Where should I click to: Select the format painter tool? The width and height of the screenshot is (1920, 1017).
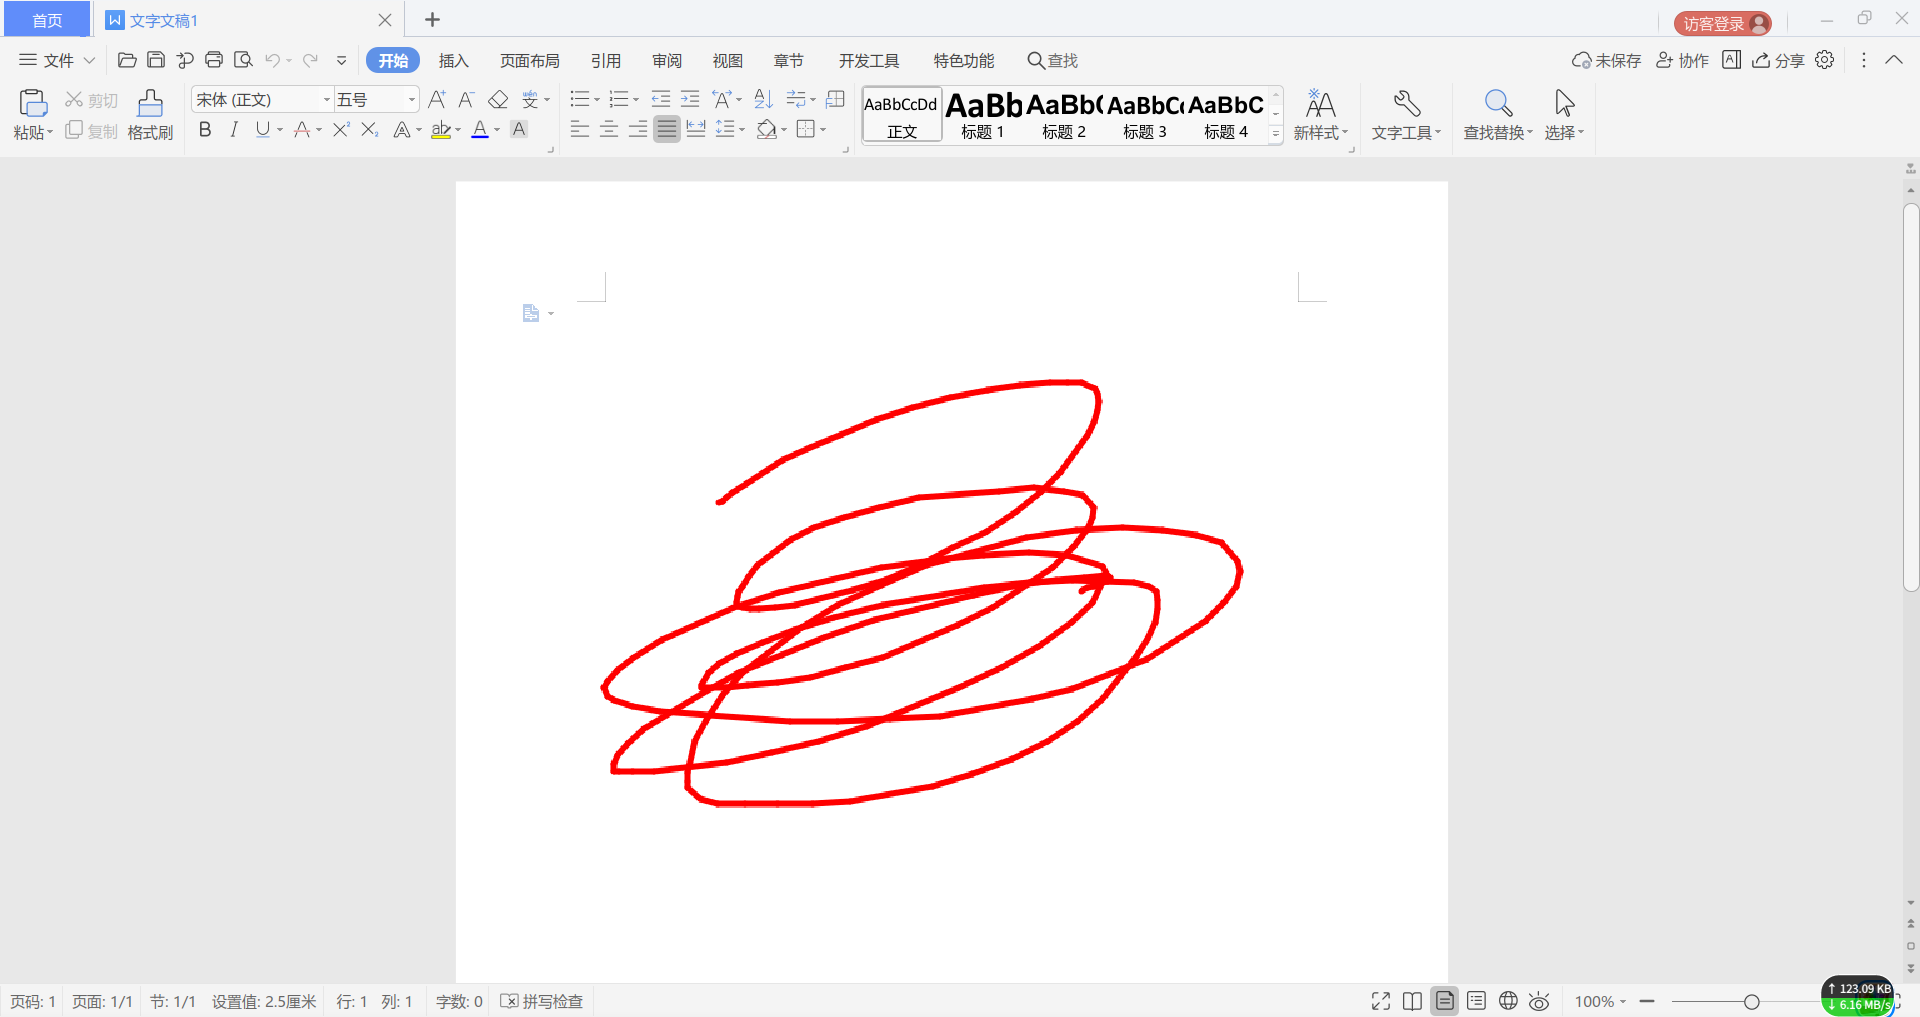(x=149, y=113)
